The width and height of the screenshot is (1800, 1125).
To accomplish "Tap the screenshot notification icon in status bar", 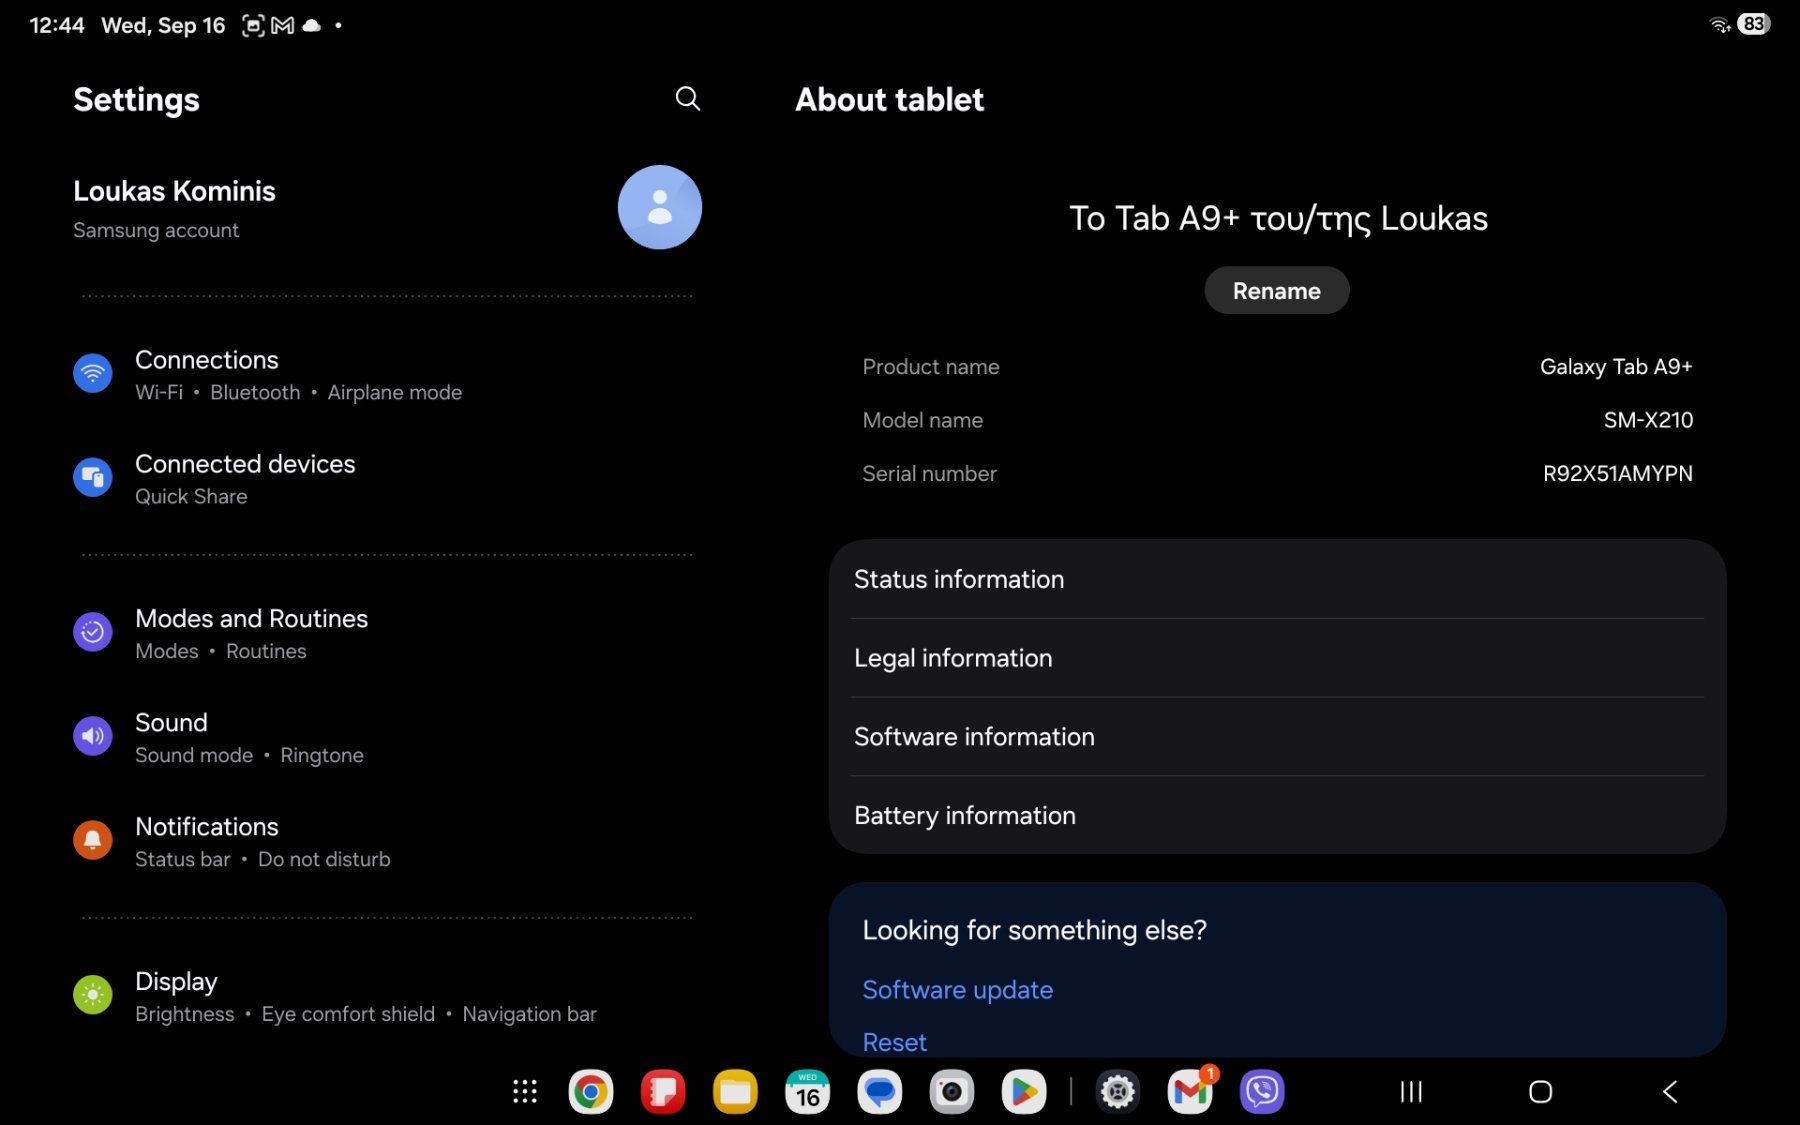I will point(254,25).
